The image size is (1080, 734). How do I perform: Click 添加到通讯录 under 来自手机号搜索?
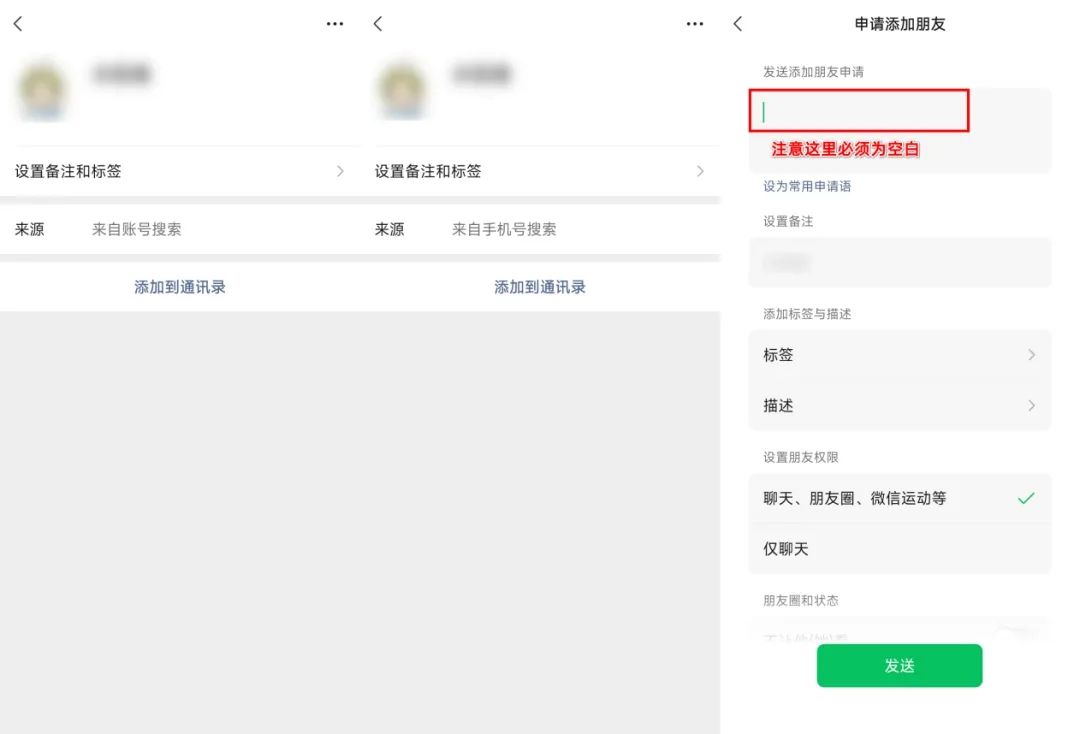point(540,287)
